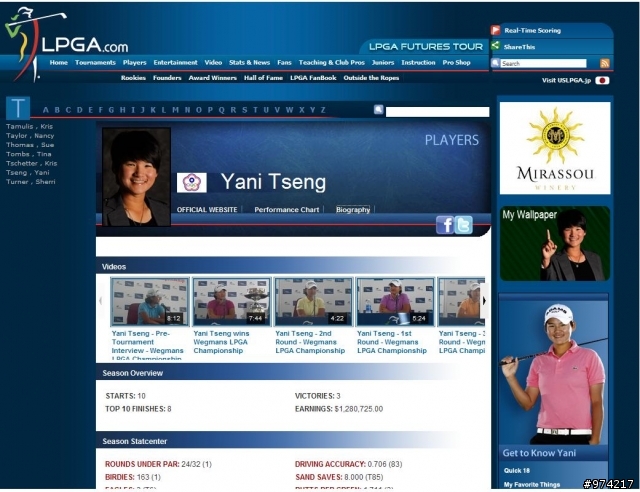Image resolution: width=640 pixels, height=492 pixels.
Task: Open LPGA FanBook link
Action: point(313,78)
